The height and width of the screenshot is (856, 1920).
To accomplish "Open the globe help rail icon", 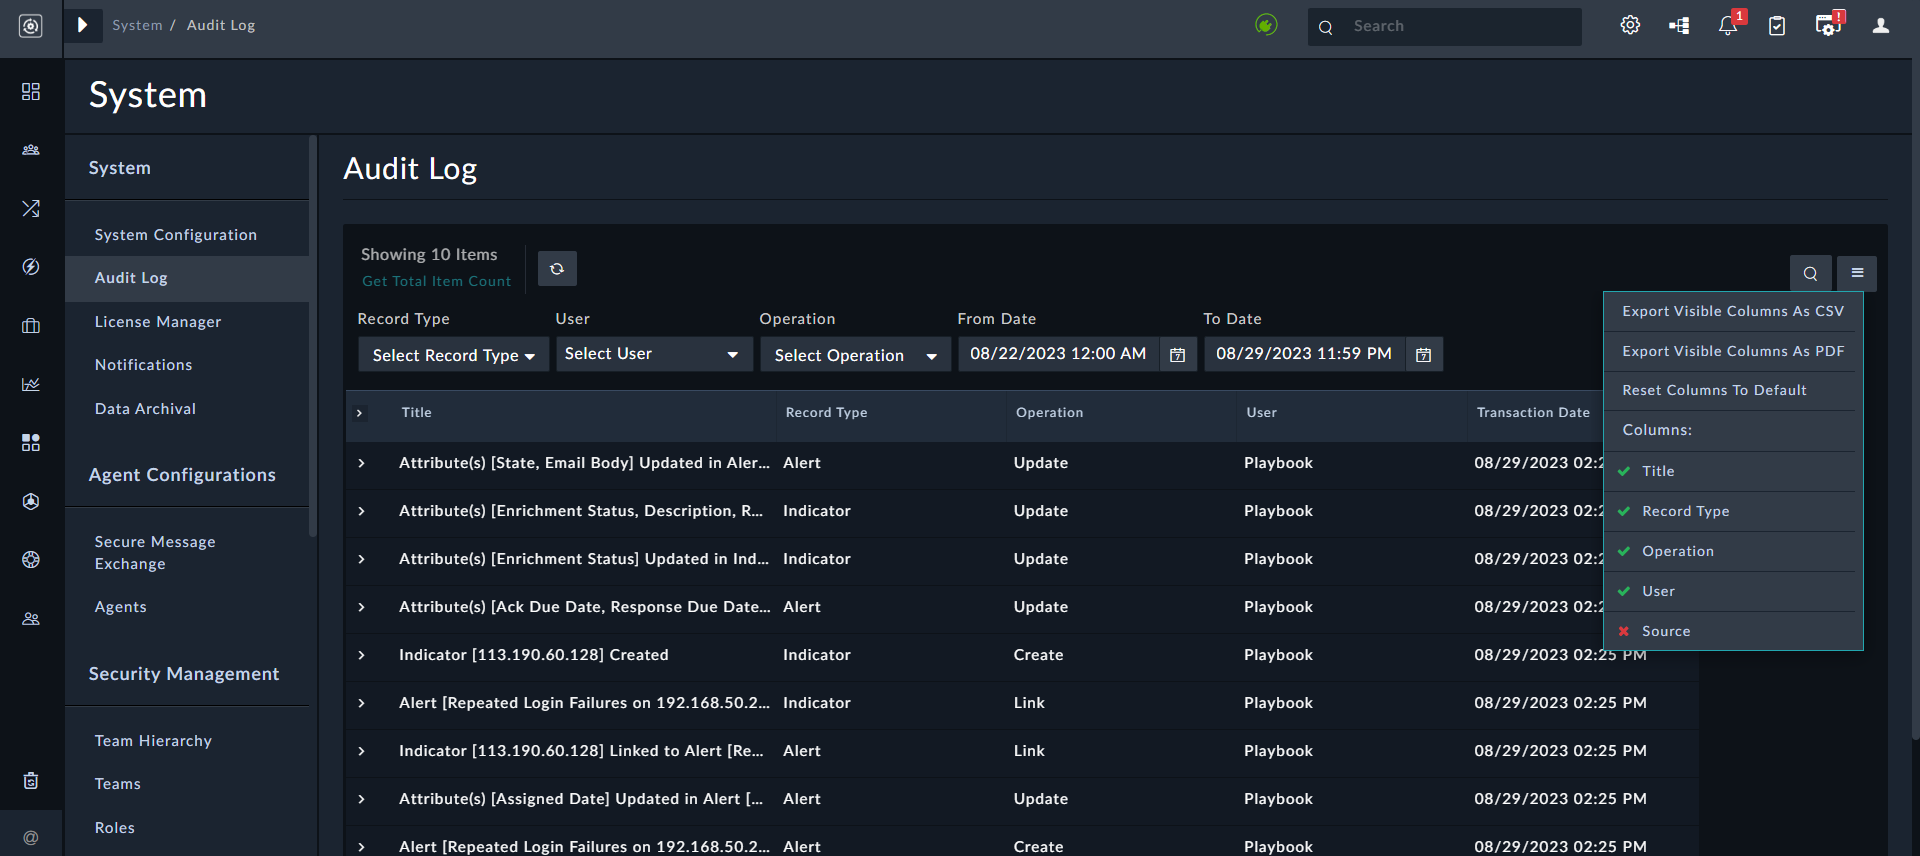I will 31,559.
